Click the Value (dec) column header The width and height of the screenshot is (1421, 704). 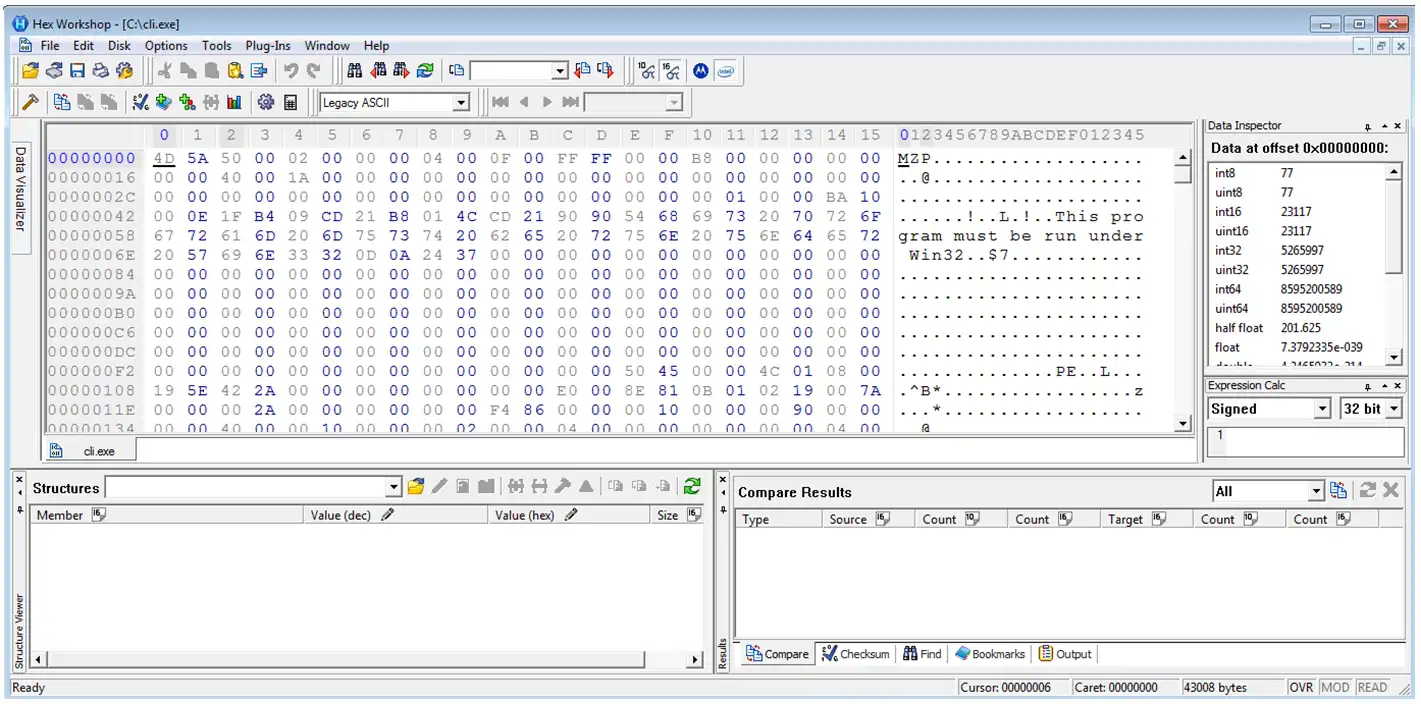[397, 515]
